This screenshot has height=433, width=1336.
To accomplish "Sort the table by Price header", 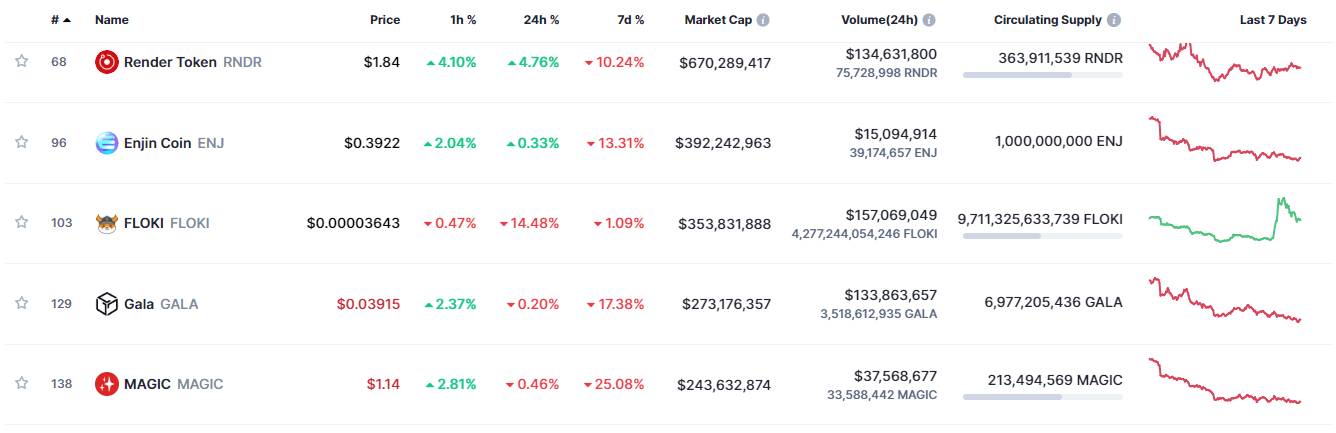I will pyautogui.click(x=385, y=20).
